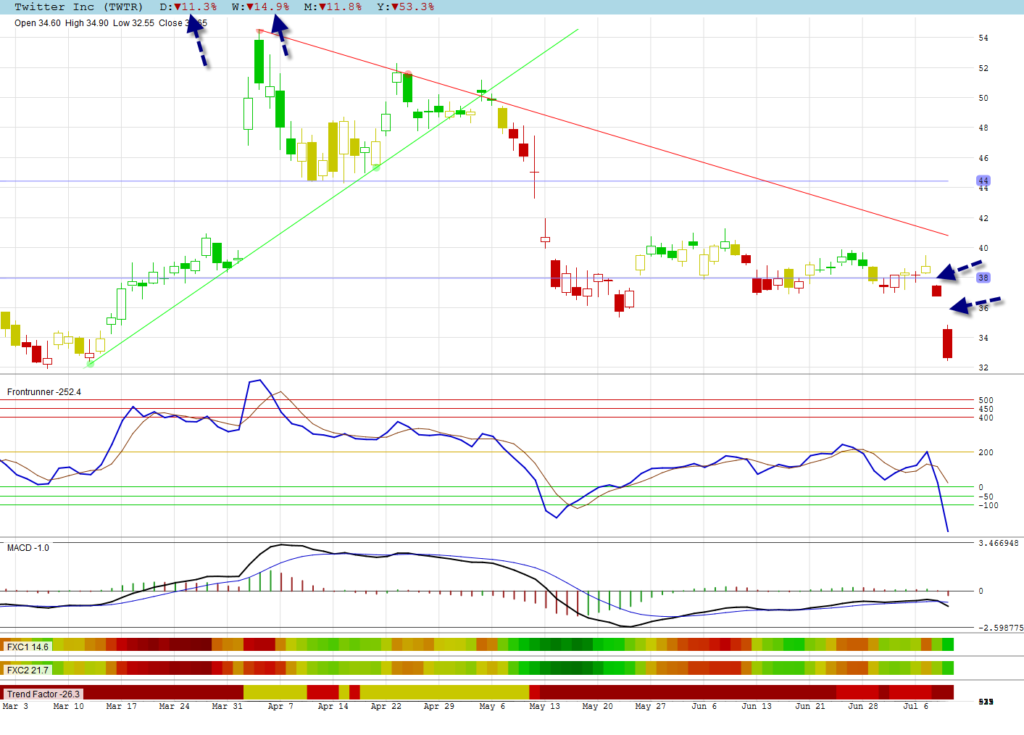1024x735 pixels.
Task: Click the "36" price axis label
Action: [984, 308]
